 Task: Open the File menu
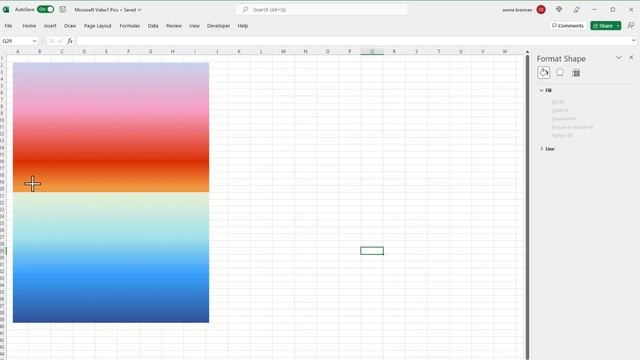point(8,26)
